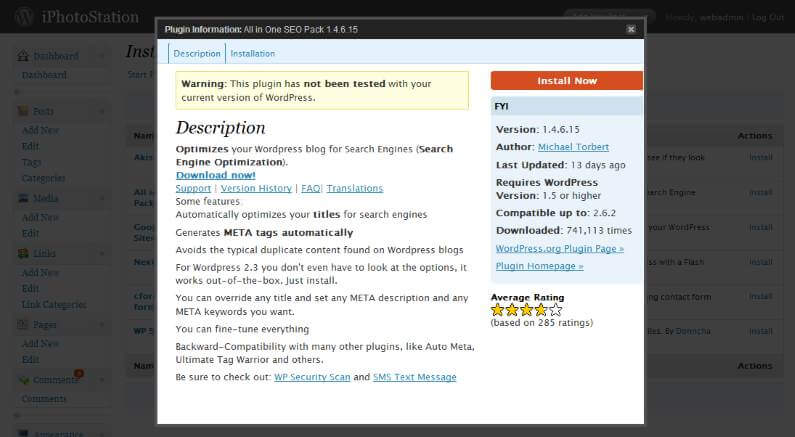
Task: Switch to the Installation tab
Action: click(252, 53)
